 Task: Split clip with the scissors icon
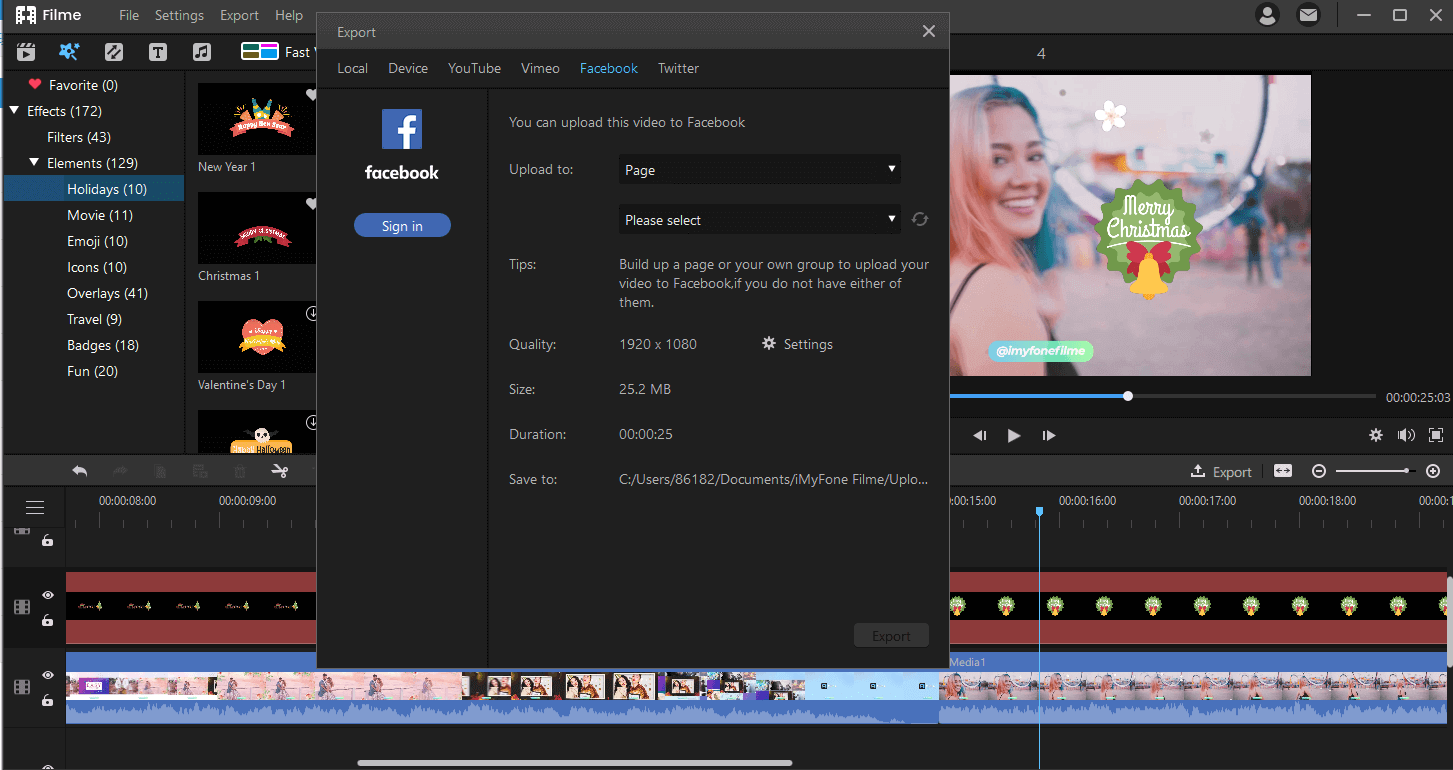coord(279,470)
